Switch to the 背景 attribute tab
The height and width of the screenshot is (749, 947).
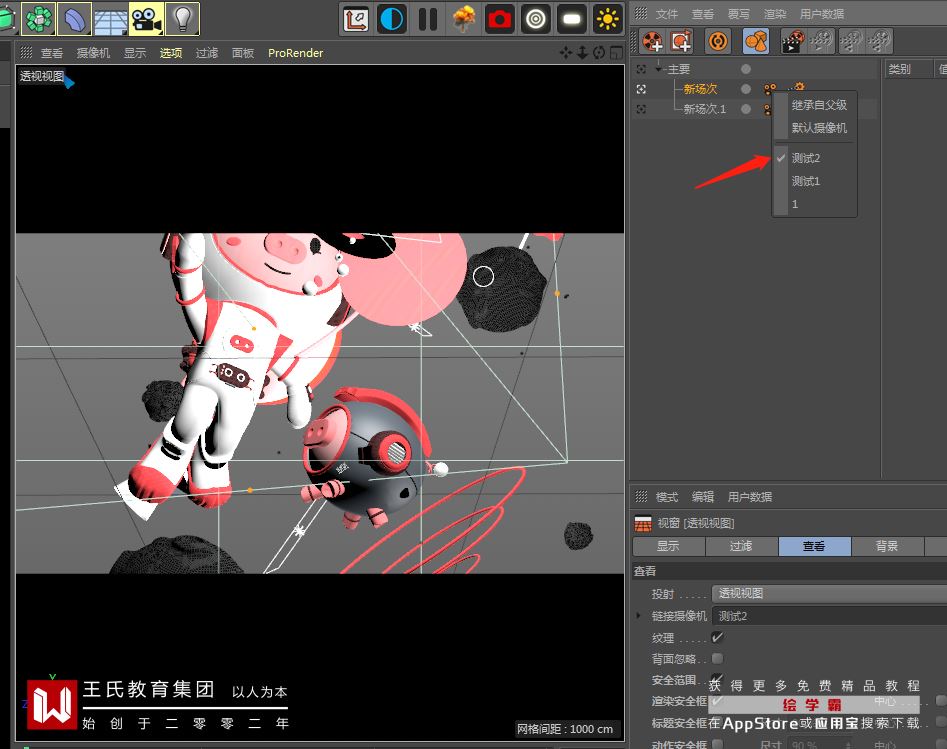pyautogui.click(x=887, y=546)
